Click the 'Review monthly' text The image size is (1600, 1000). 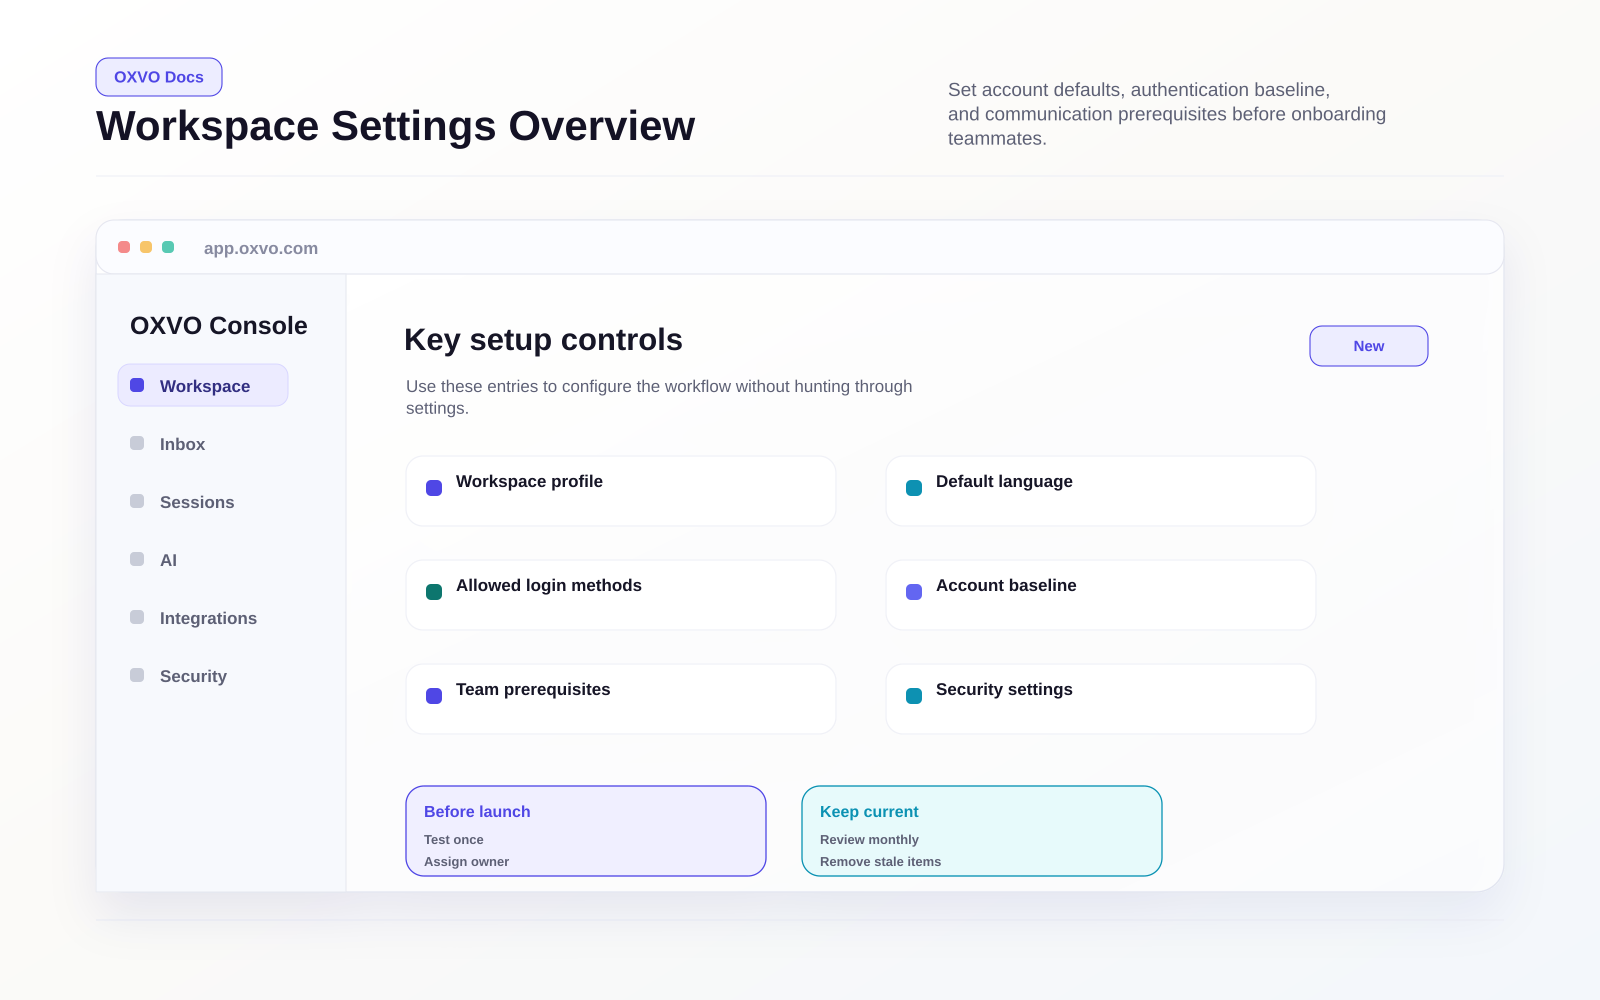coord(869,840)
